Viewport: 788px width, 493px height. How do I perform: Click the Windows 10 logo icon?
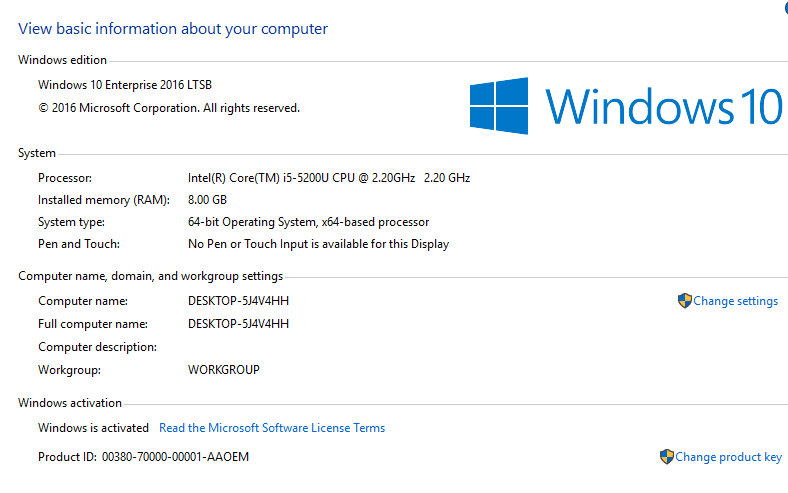pos(499,106)
